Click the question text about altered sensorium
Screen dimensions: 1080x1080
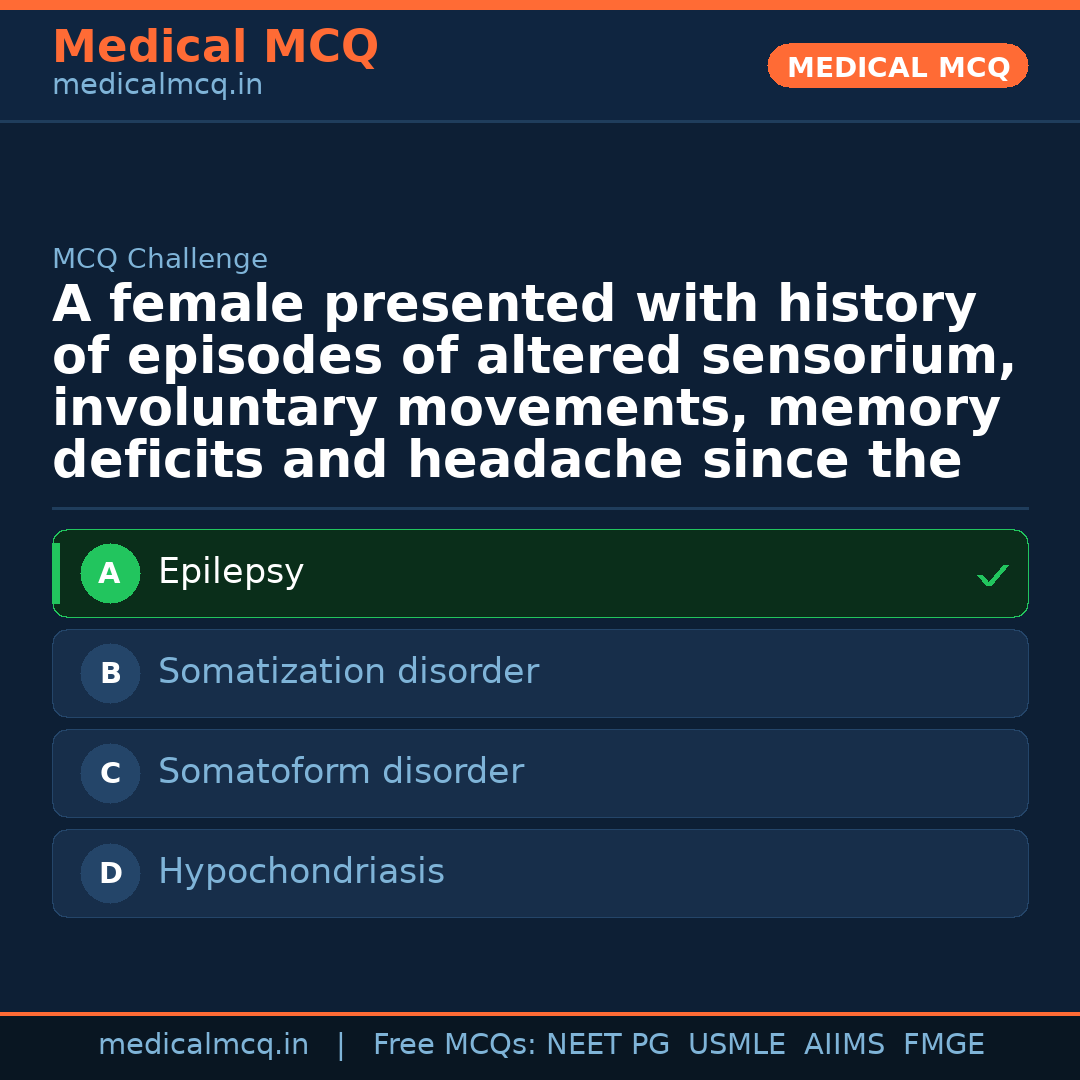click(x=534, y=382)
